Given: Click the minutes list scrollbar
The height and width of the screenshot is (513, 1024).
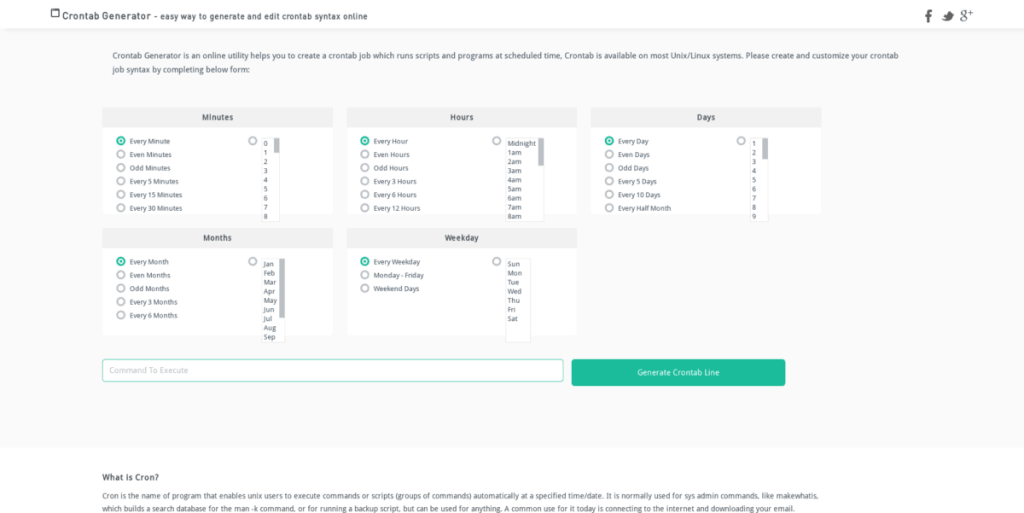Looking at the screenshot, I should tap(276, 147).
